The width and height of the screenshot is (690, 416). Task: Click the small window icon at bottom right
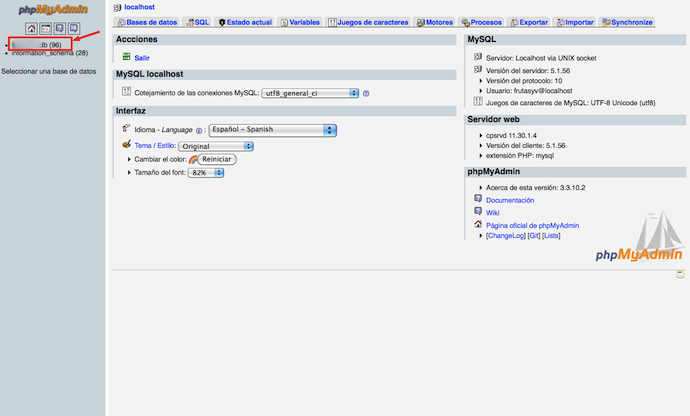coord(680,275)
